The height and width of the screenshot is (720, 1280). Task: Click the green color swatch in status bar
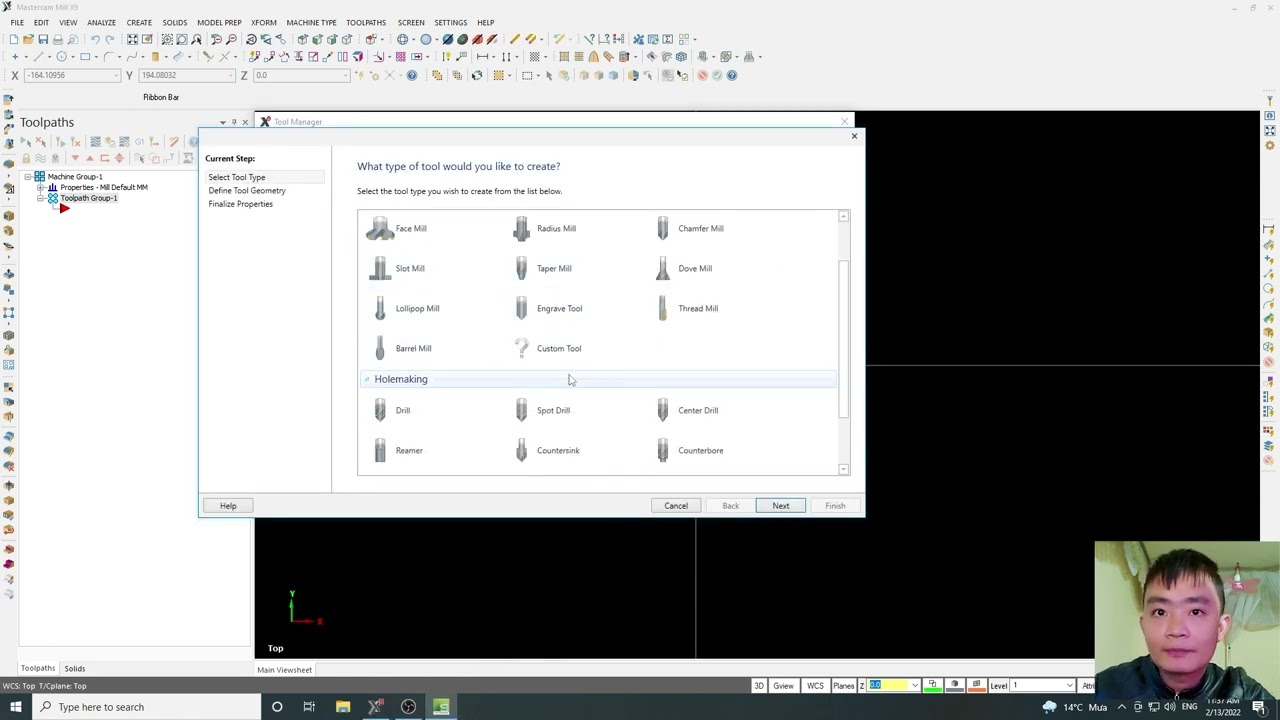(x=933, y=686)
